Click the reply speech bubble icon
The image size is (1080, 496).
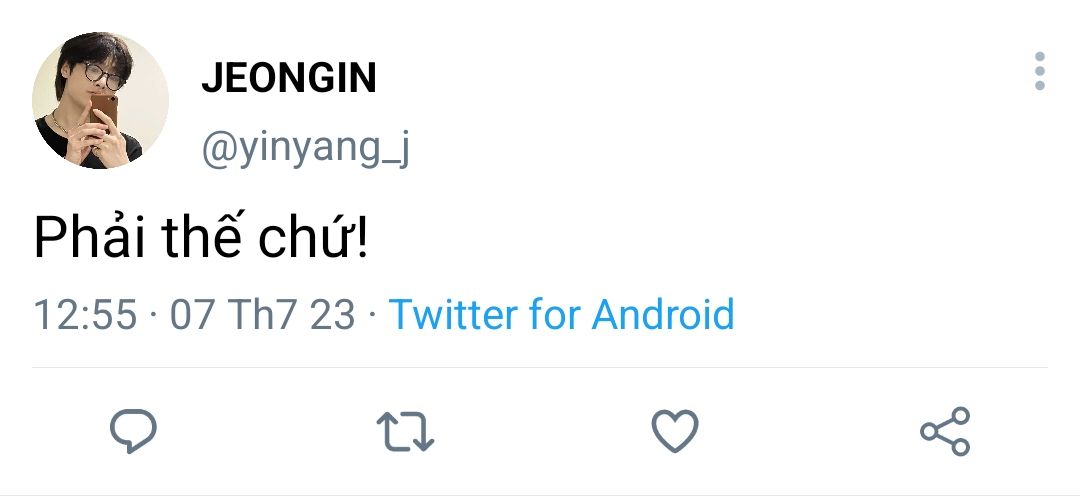132,431
